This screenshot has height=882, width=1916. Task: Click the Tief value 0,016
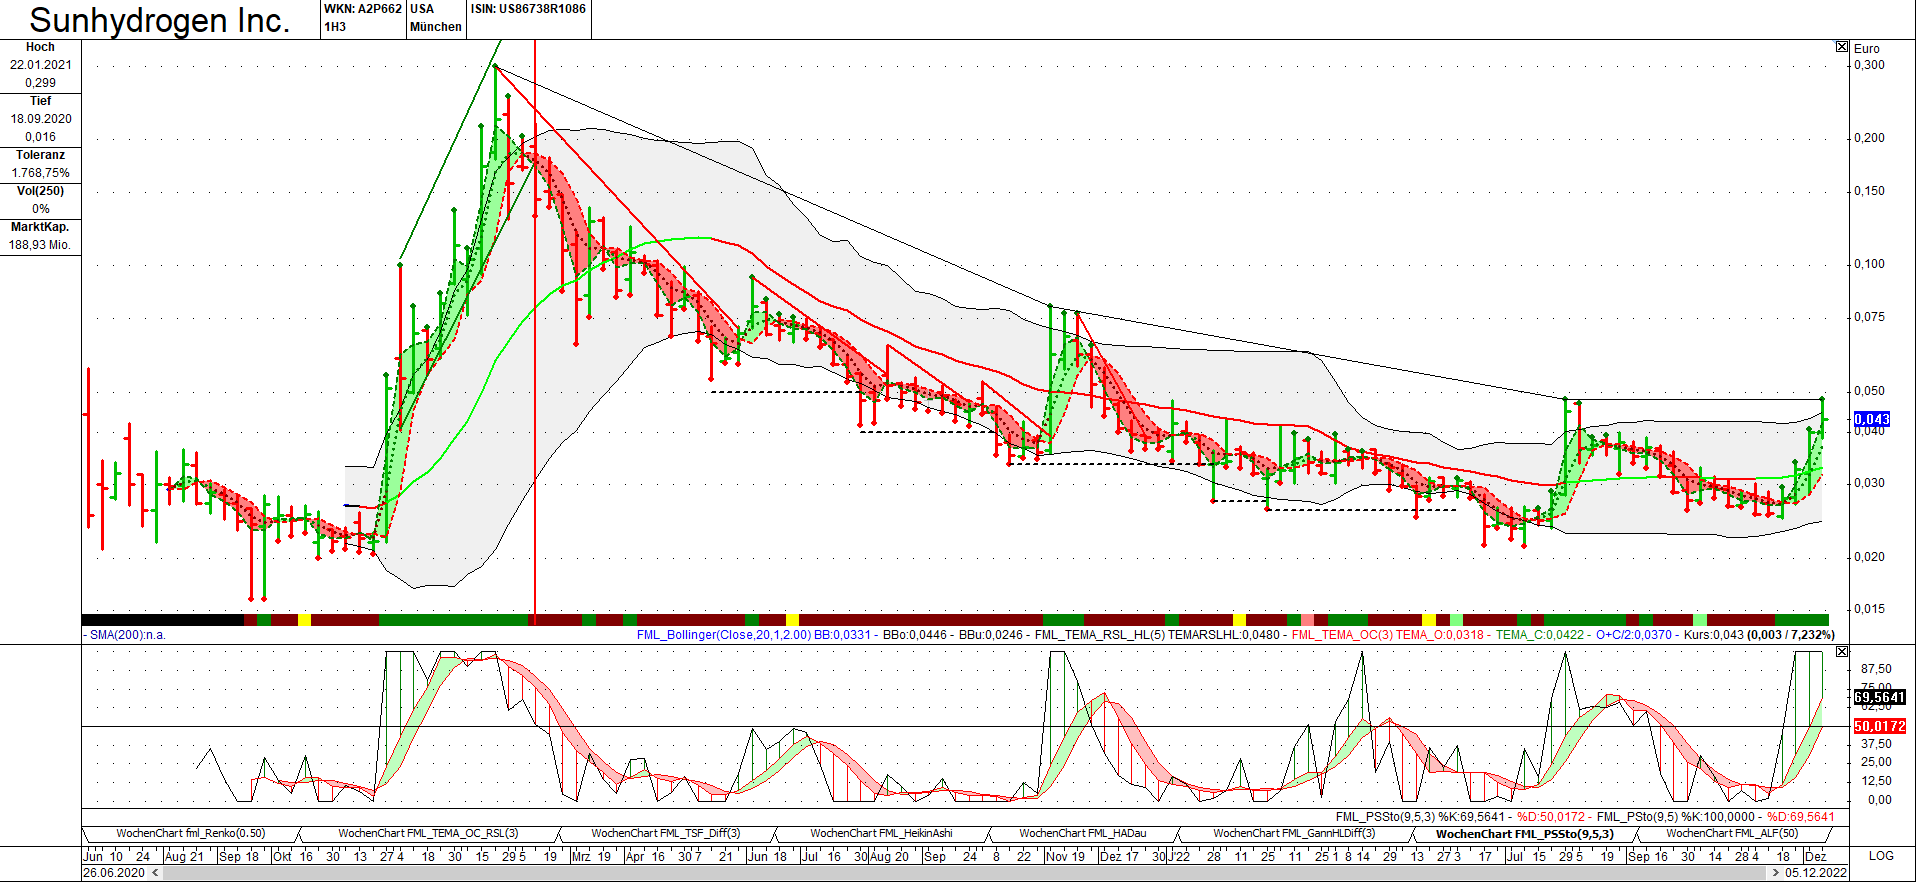41,137
